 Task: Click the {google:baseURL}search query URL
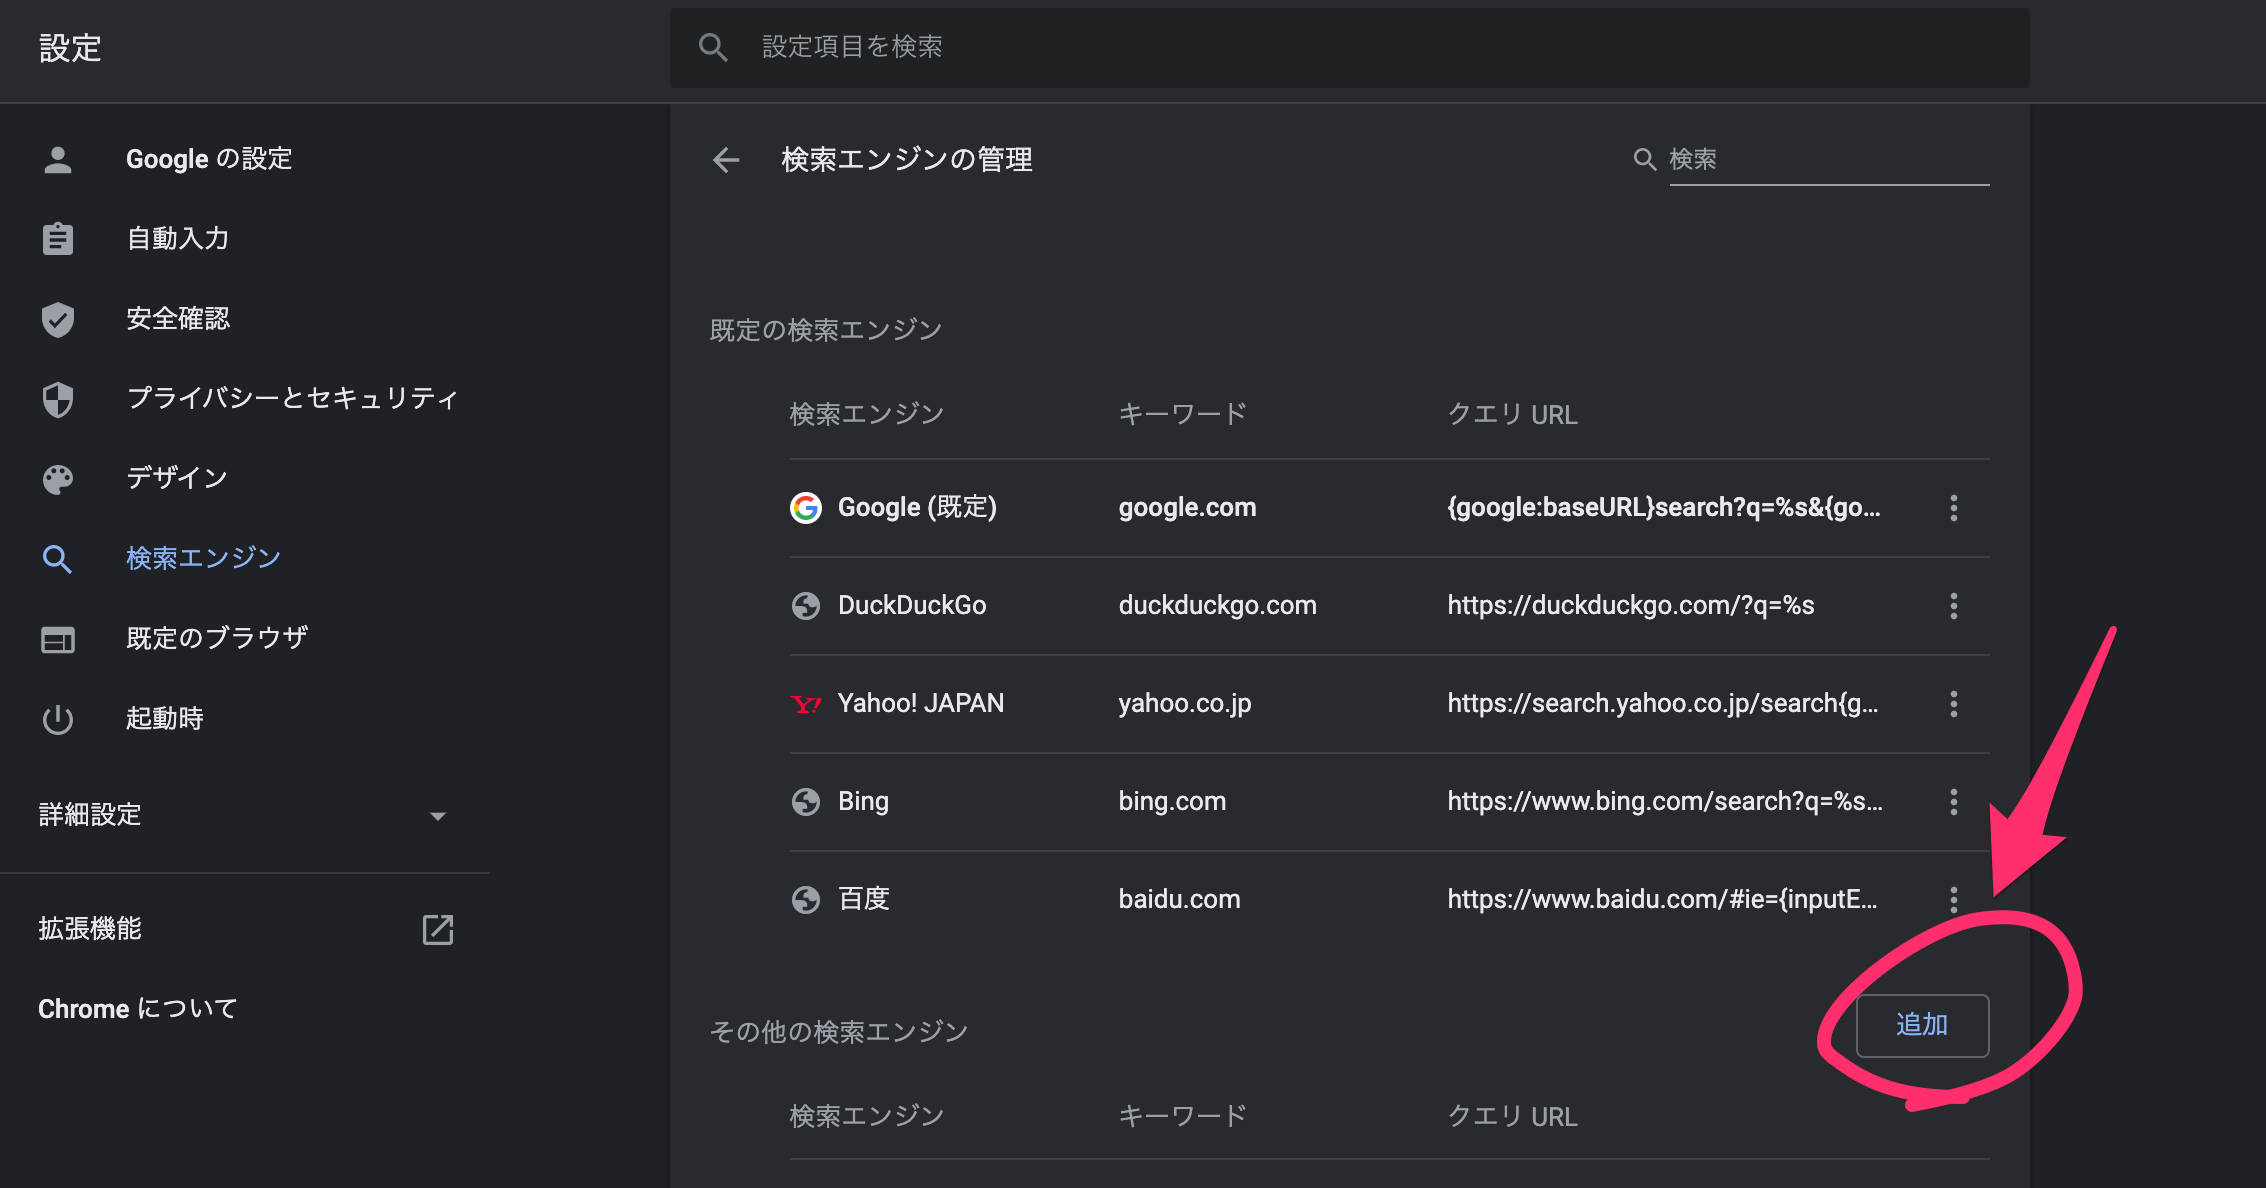click(x=1664, y=508)
